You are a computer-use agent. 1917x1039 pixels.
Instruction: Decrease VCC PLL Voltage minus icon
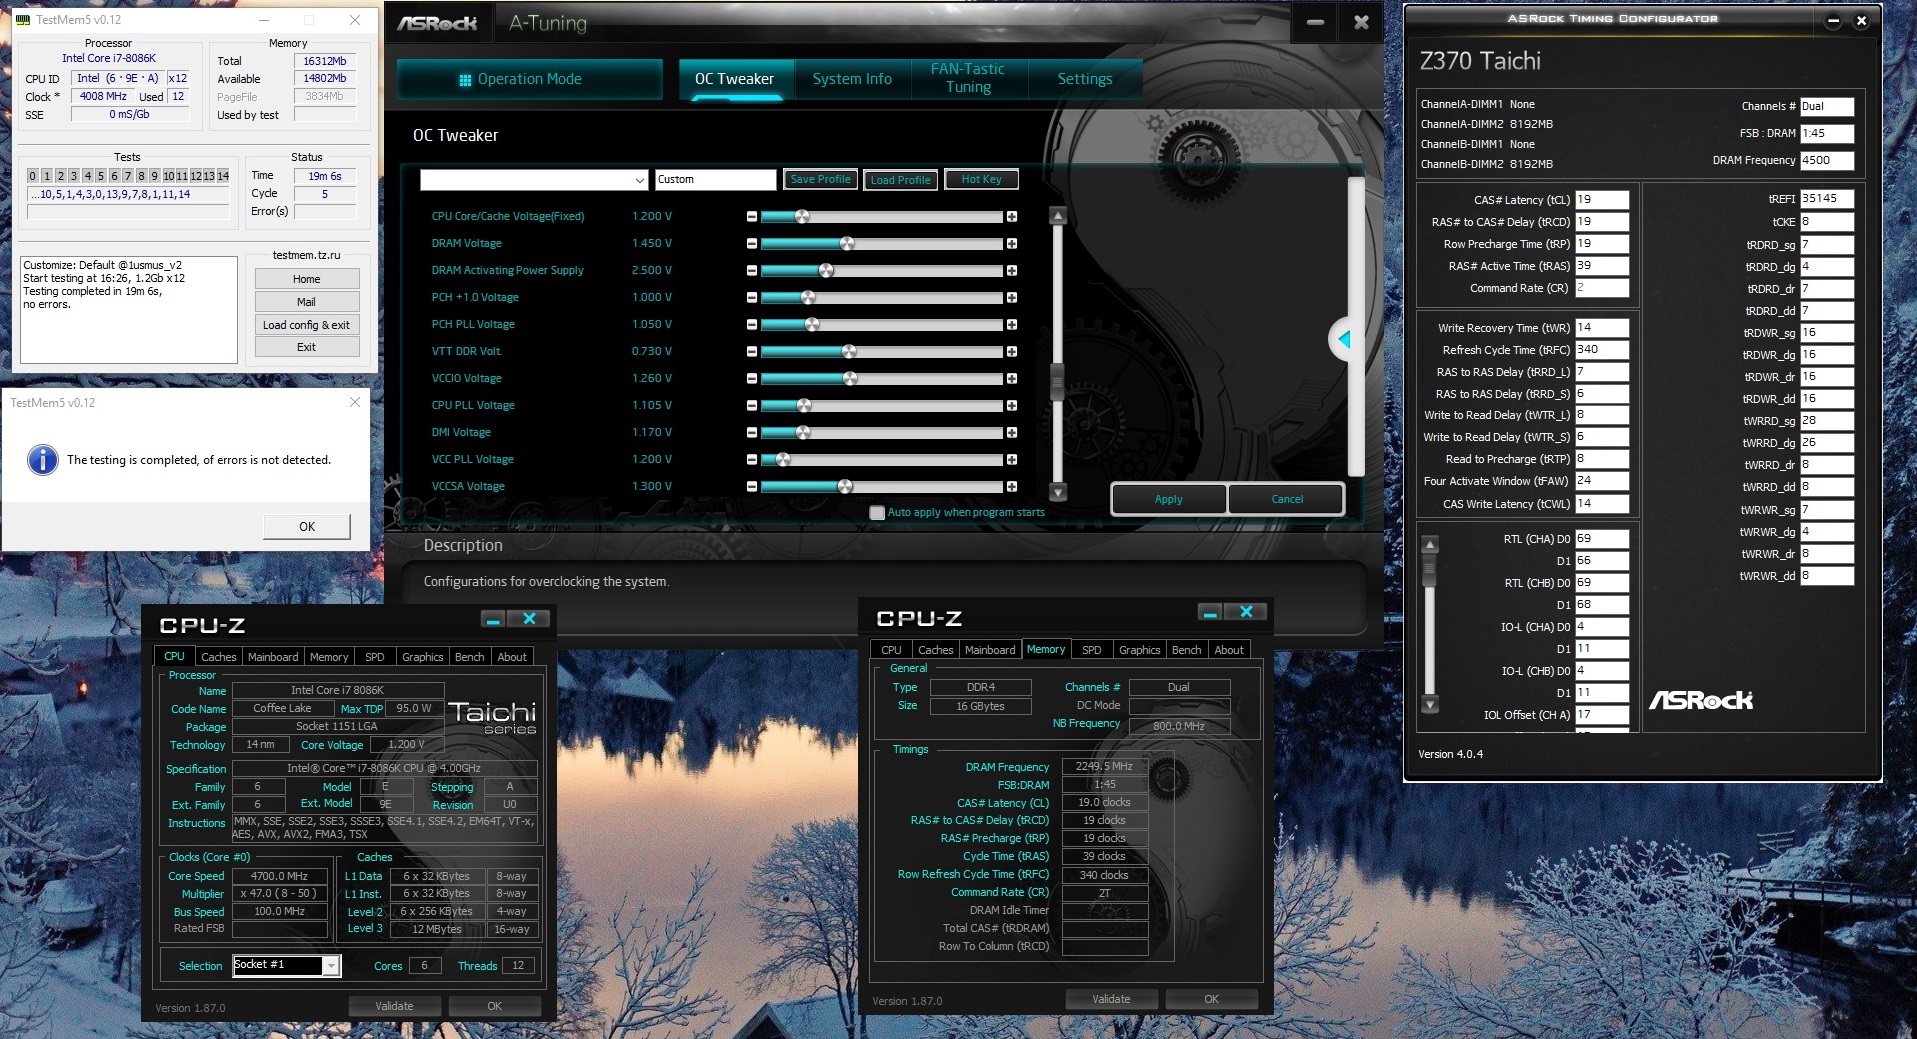point(752,459)
